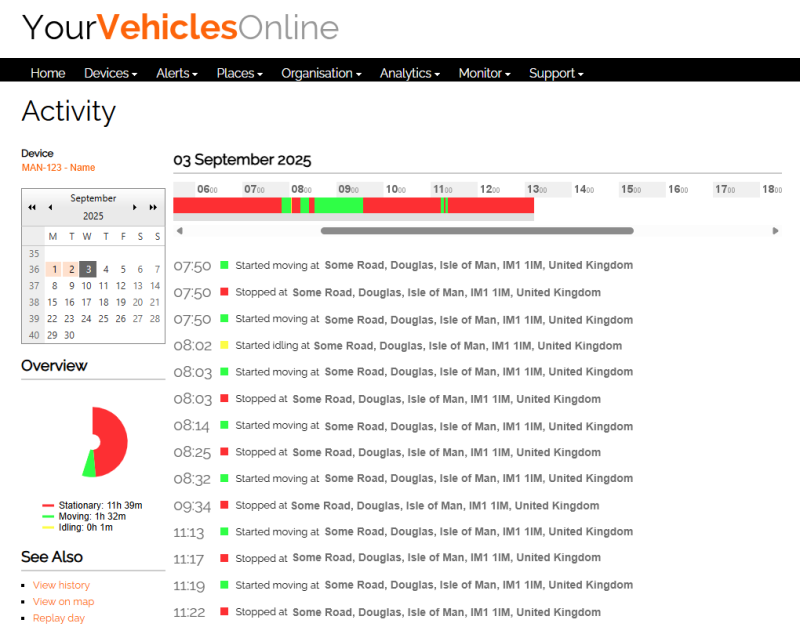
Task: Go to Home in navigation bar
Action: point(48,73)
